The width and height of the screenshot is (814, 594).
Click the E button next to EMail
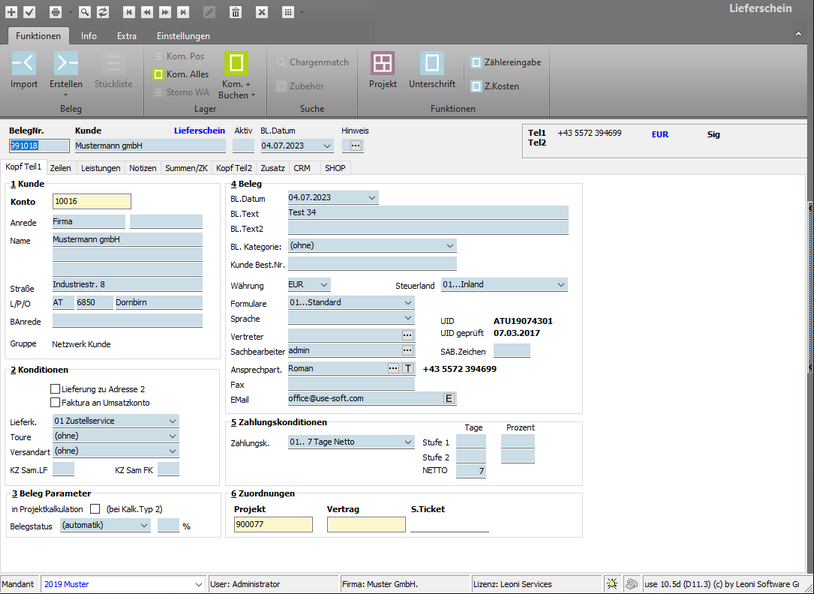(x=449, y=398)
